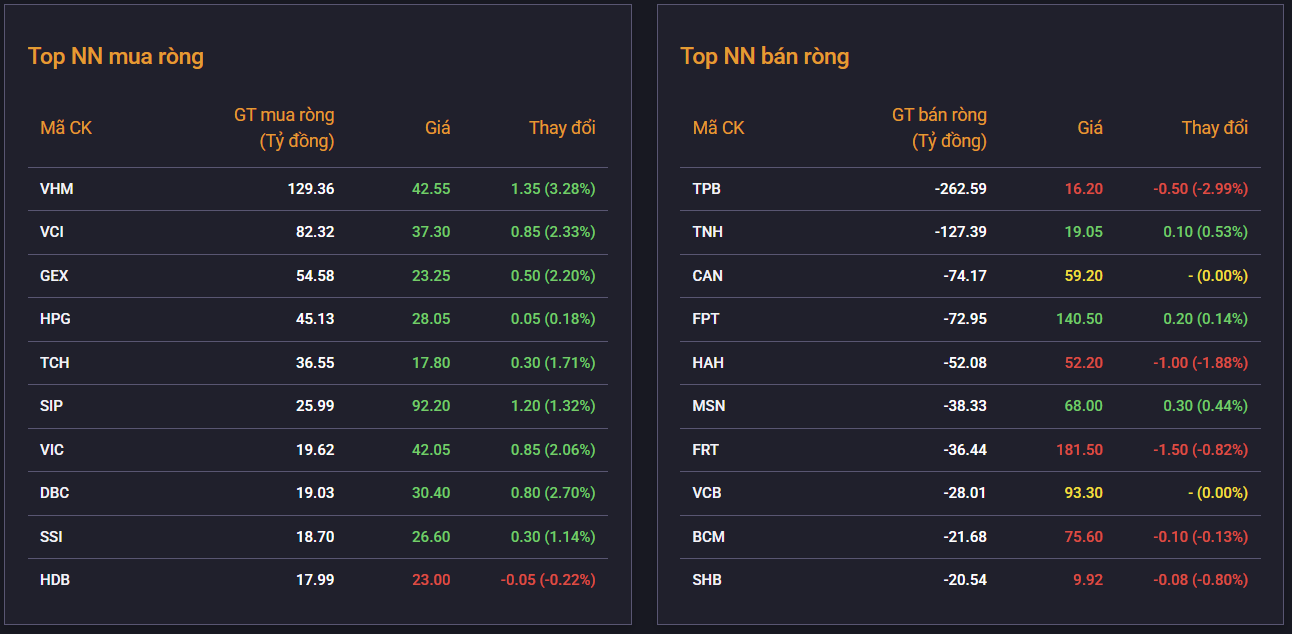Select the VCB stock code
The image size is (1292, 634).
707,493
